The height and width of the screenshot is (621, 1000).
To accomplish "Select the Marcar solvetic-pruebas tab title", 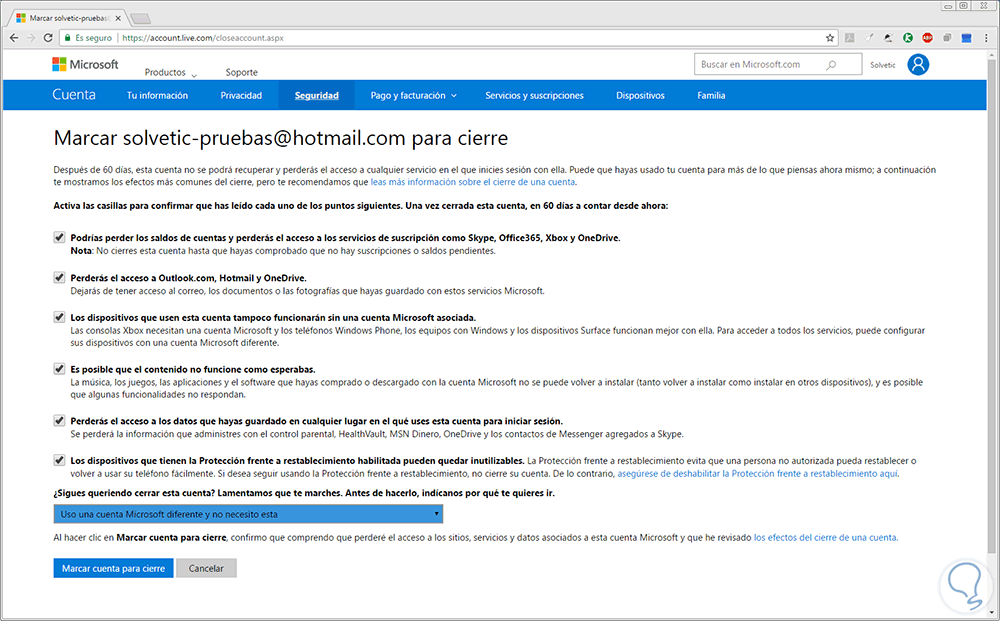I will click(x=69, y=18).
